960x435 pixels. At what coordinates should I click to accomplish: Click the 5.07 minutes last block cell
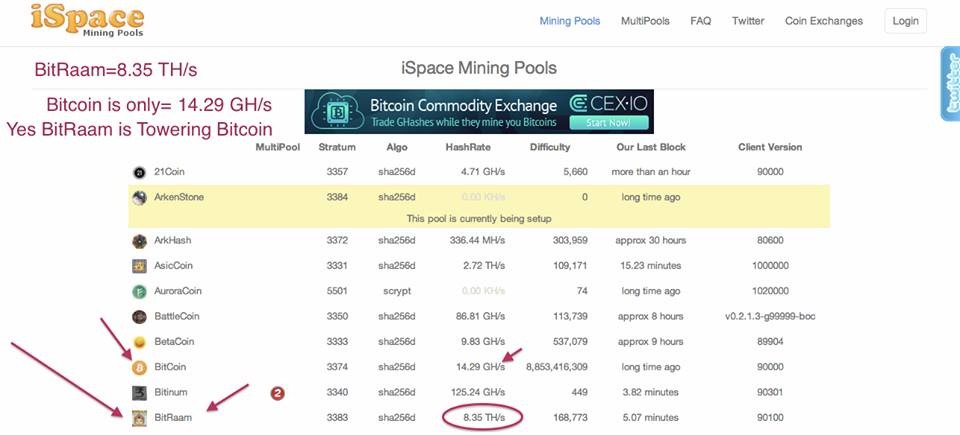pos(651,418)
